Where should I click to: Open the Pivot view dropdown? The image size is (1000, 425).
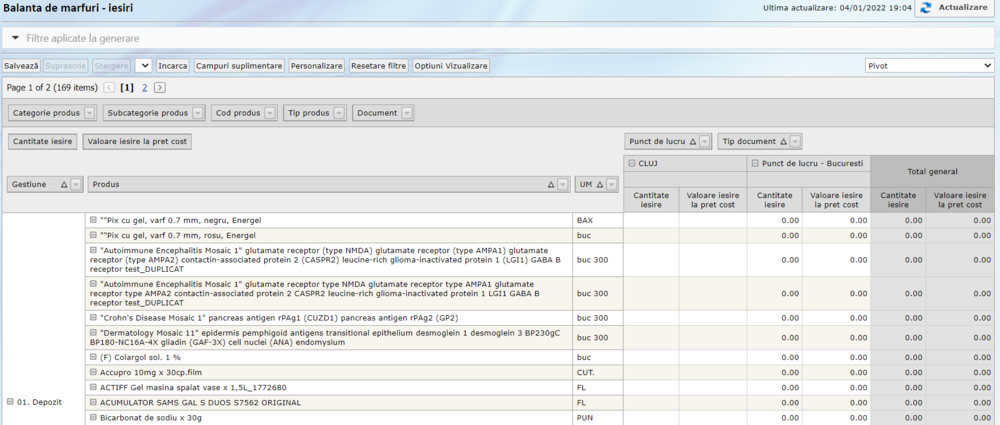929,65
